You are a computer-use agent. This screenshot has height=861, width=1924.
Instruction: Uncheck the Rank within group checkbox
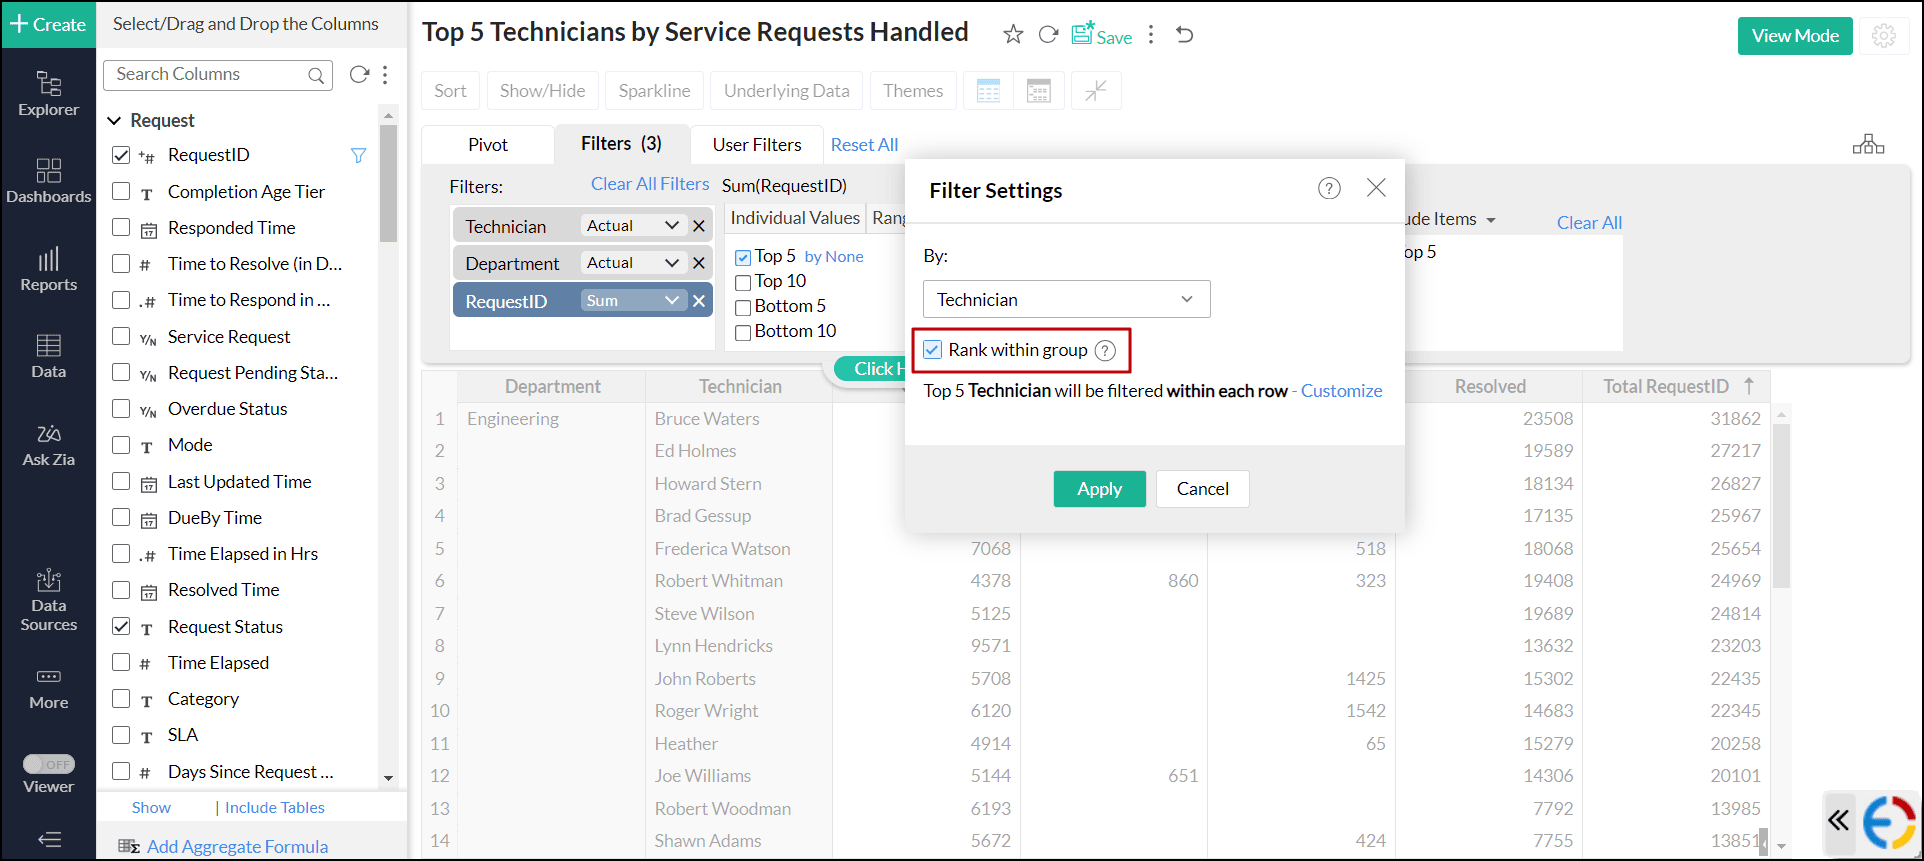point(933,350)
